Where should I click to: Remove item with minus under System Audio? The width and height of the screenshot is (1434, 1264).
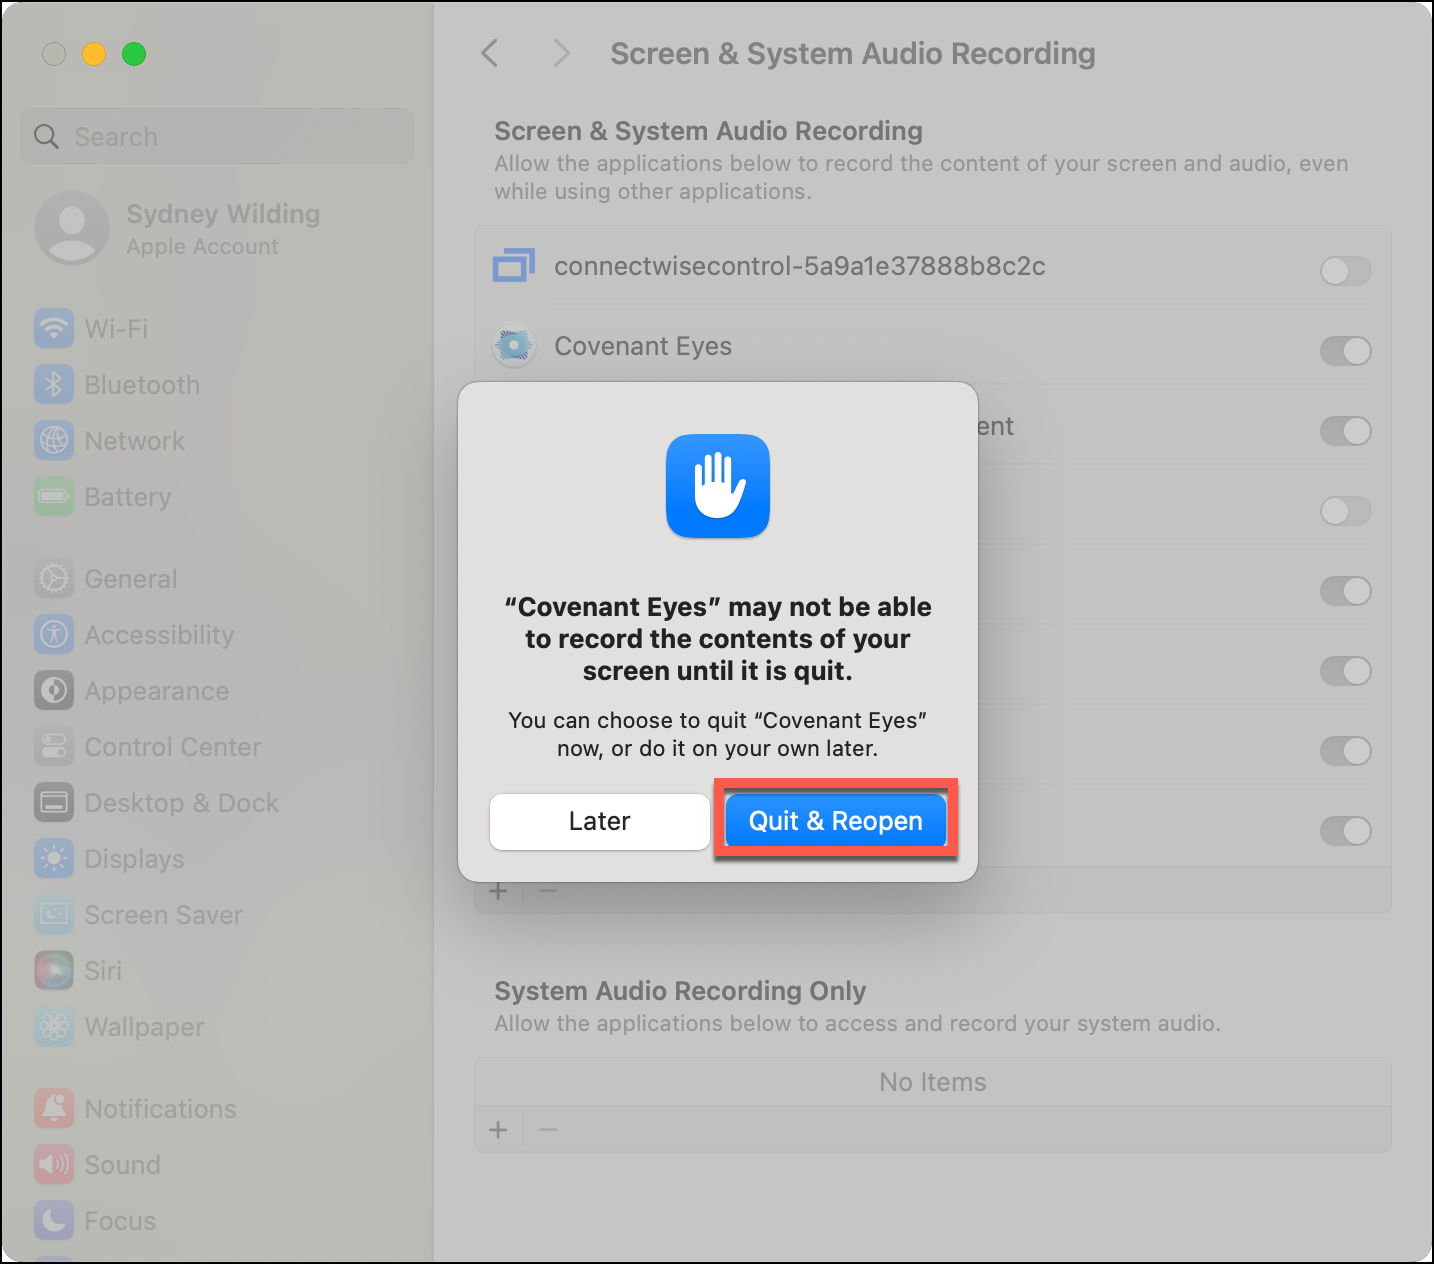click(548, 1130)
